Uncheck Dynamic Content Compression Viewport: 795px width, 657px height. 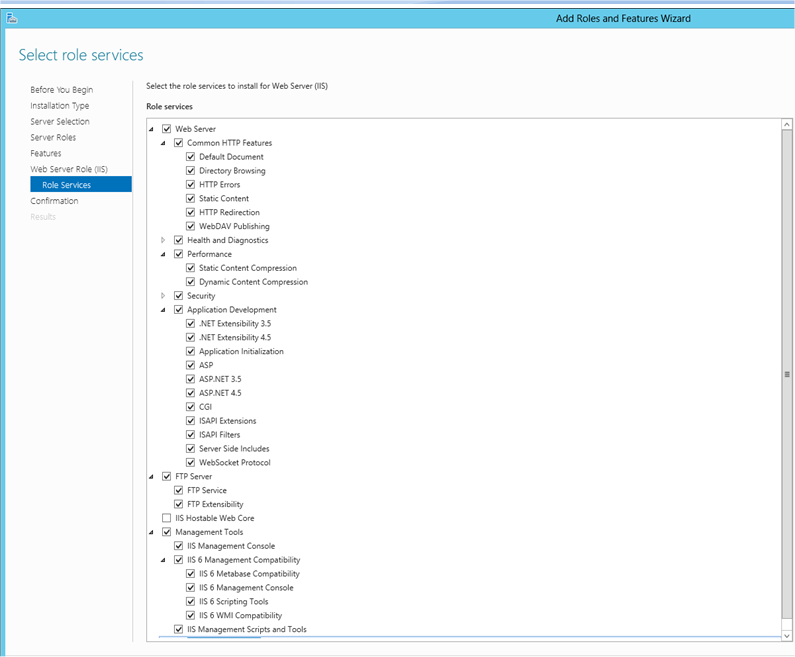pyautogui.click(x=191, y=281)
